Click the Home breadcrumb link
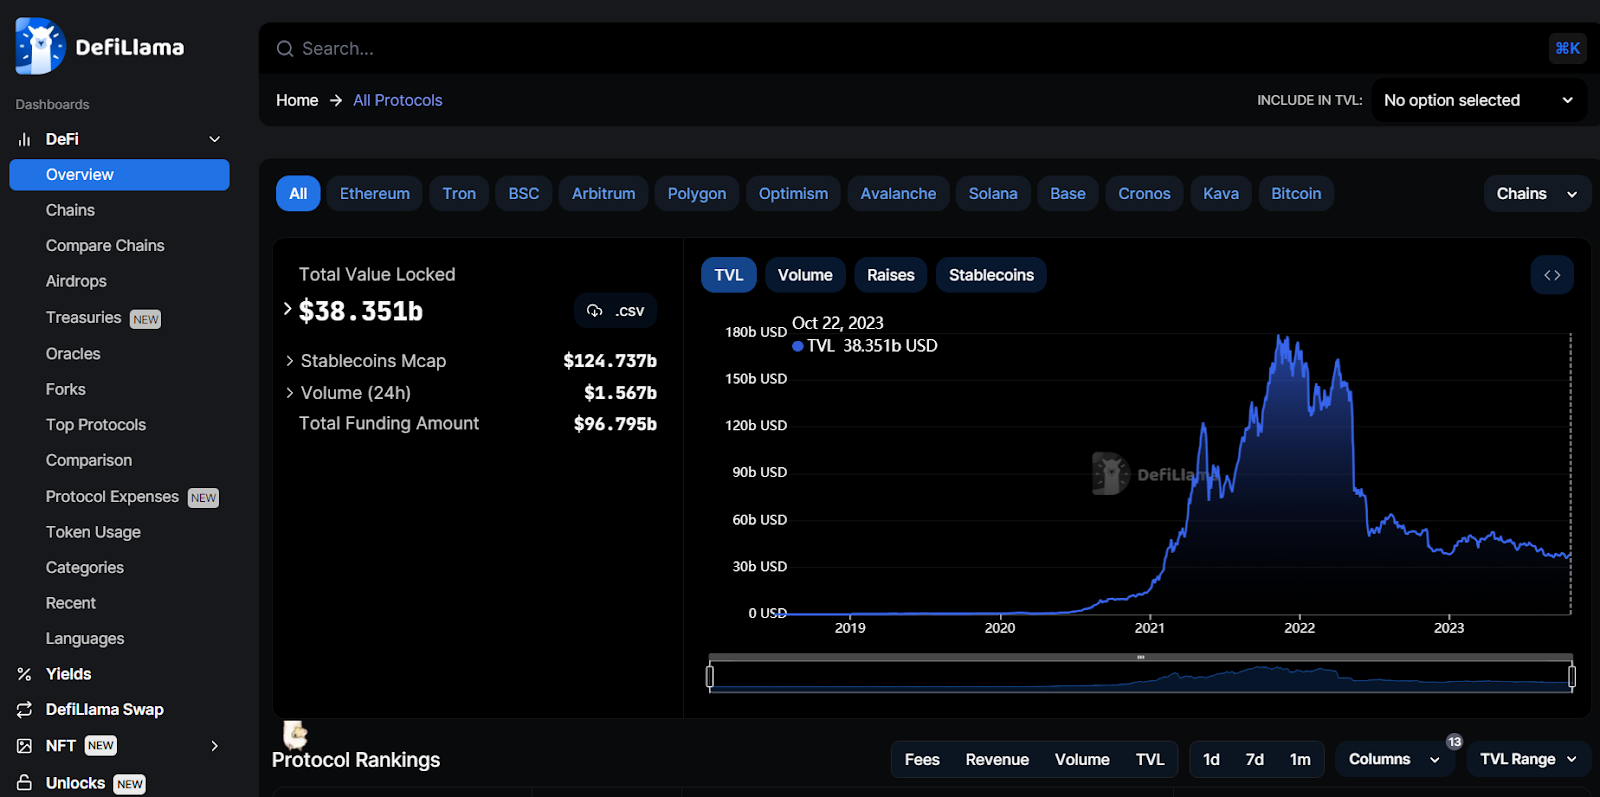Image resolution: width=1600 pixels, height=797 pixels. 297,100
